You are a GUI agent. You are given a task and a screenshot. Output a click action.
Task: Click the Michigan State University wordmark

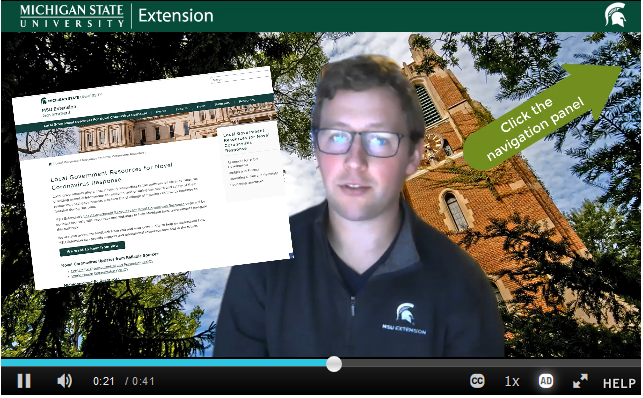[72, 16]
